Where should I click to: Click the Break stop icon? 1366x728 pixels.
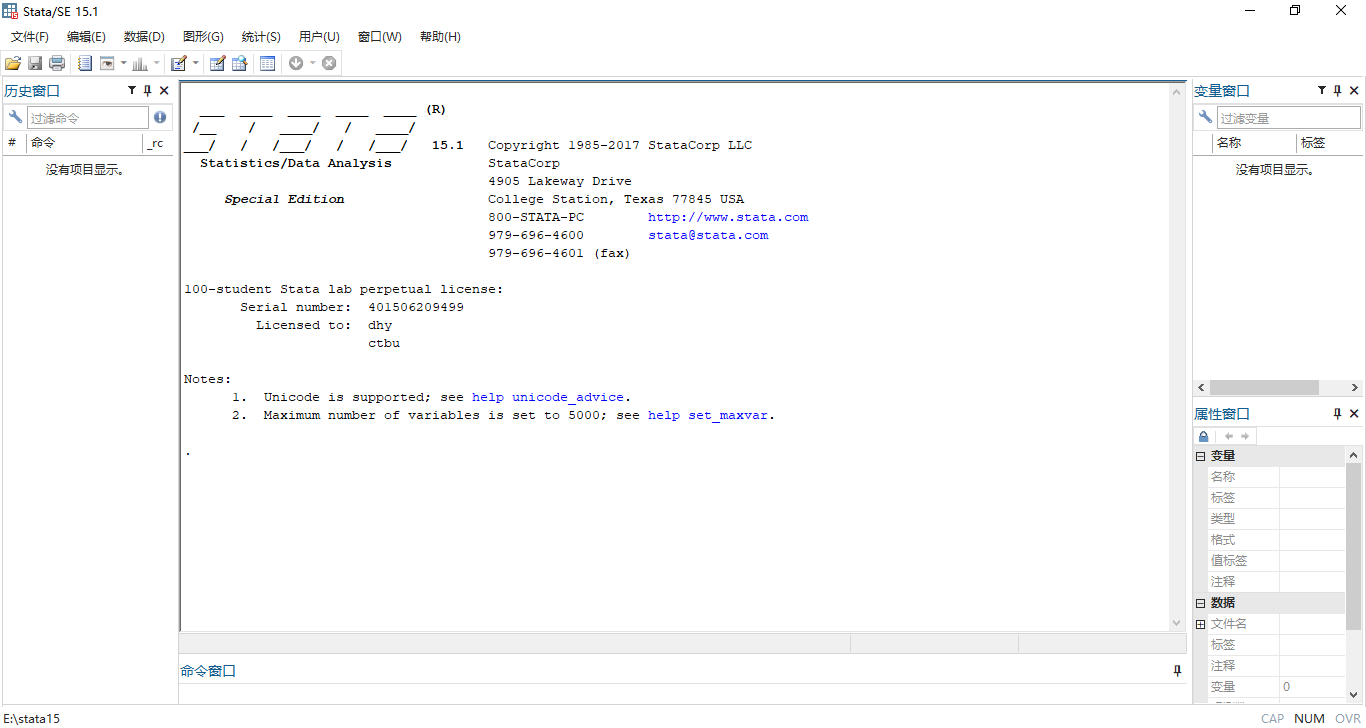pyautogui.click(x=329, y=63)
